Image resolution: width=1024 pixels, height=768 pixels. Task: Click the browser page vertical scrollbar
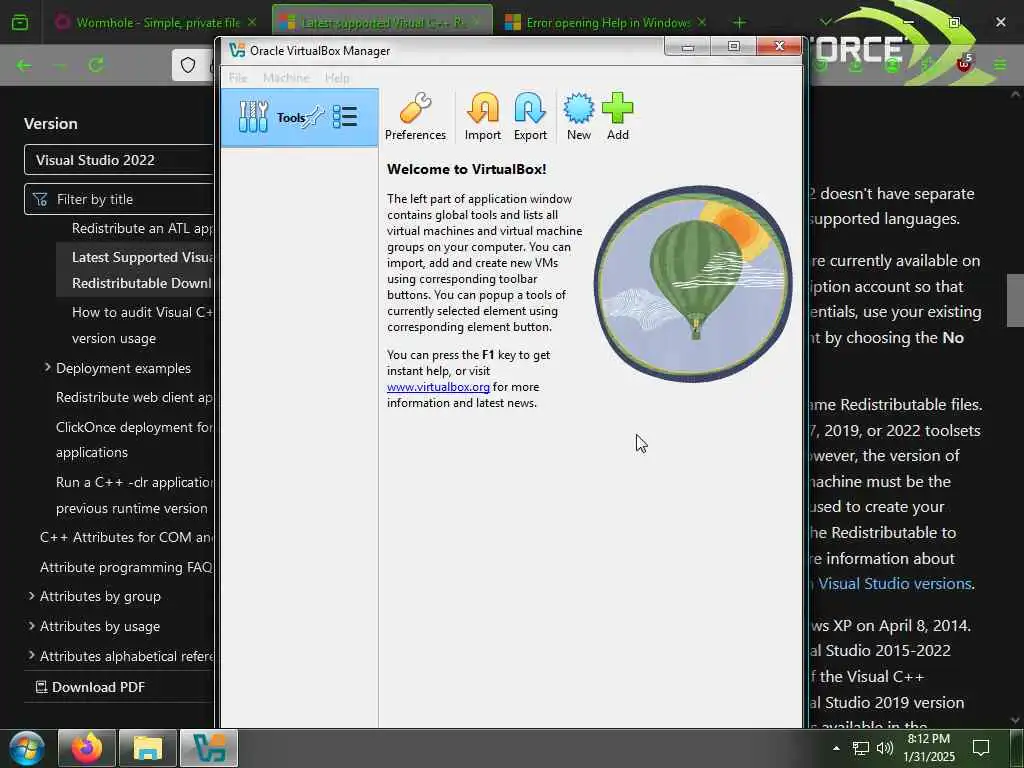(1015, 300)
